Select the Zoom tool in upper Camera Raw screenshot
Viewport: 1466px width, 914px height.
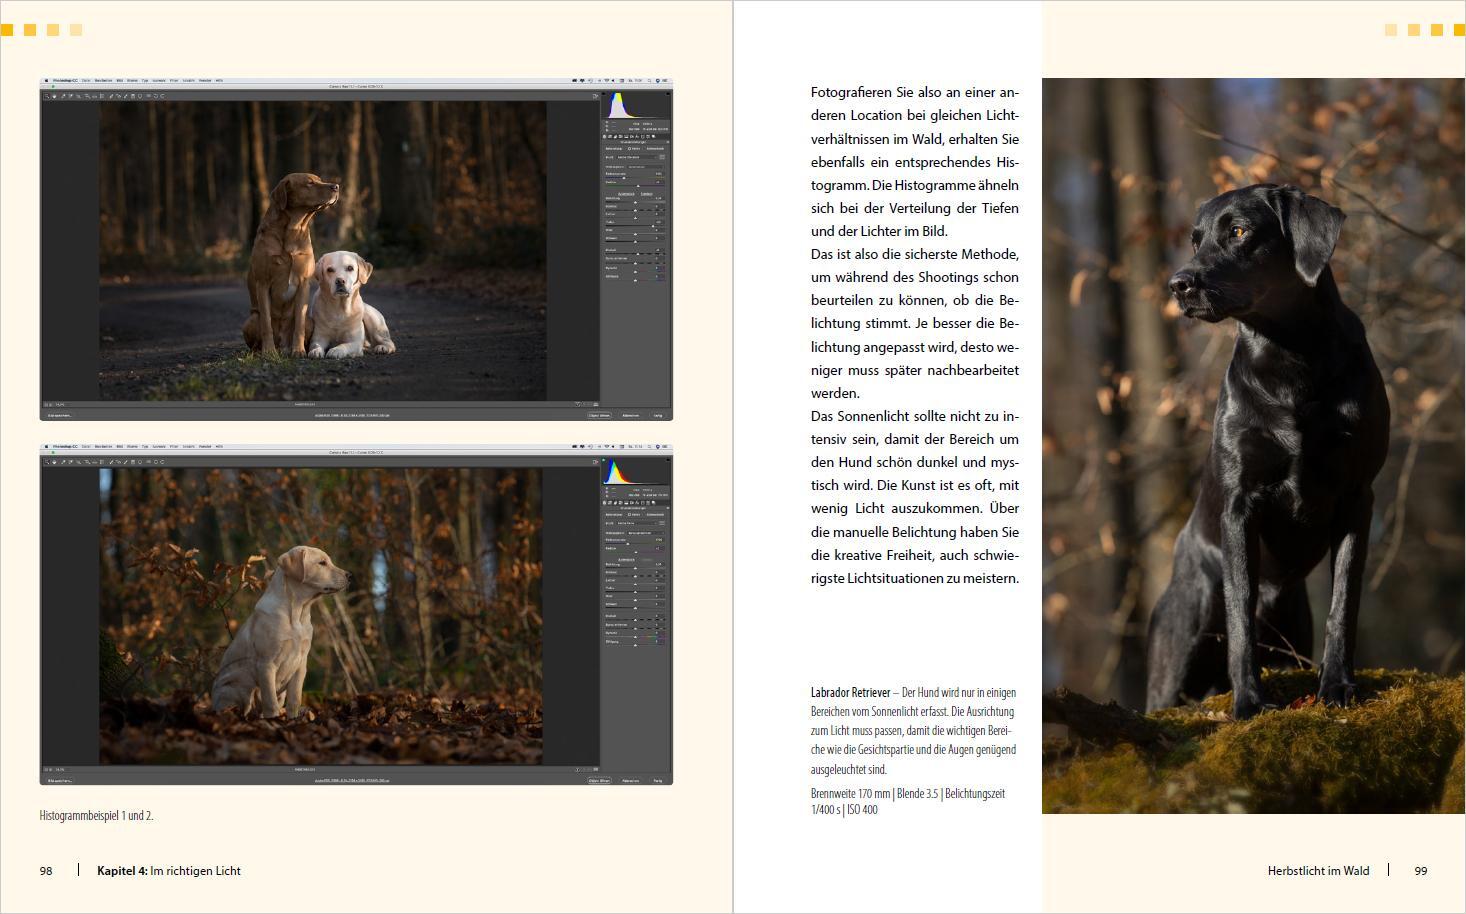coord(46,96)
